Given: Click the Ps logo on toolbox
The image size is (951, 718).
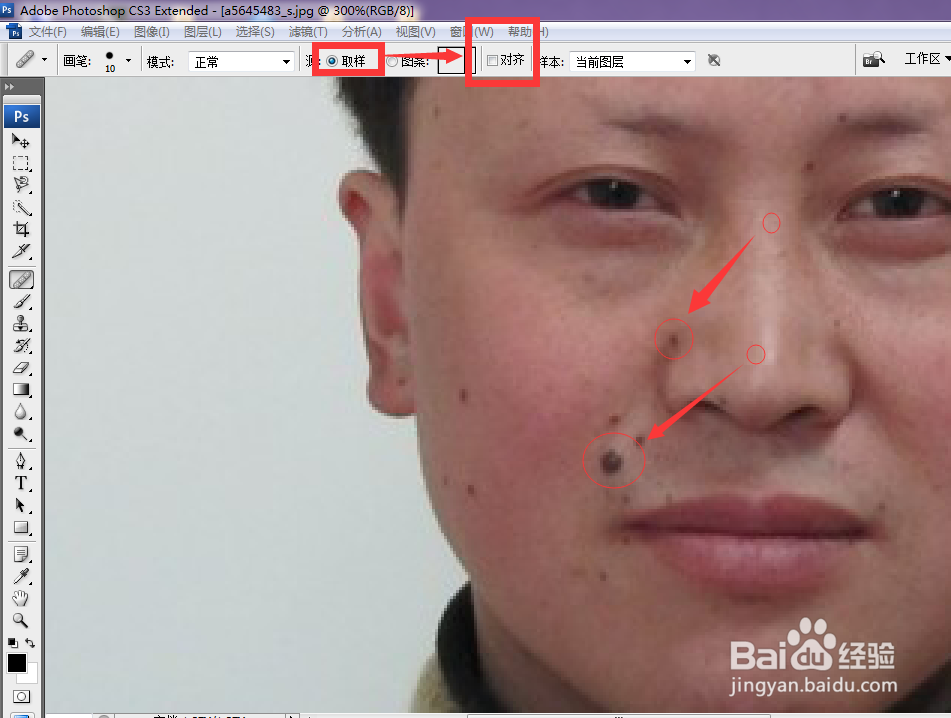Looking at the screenshot, I should click(22, 116).
